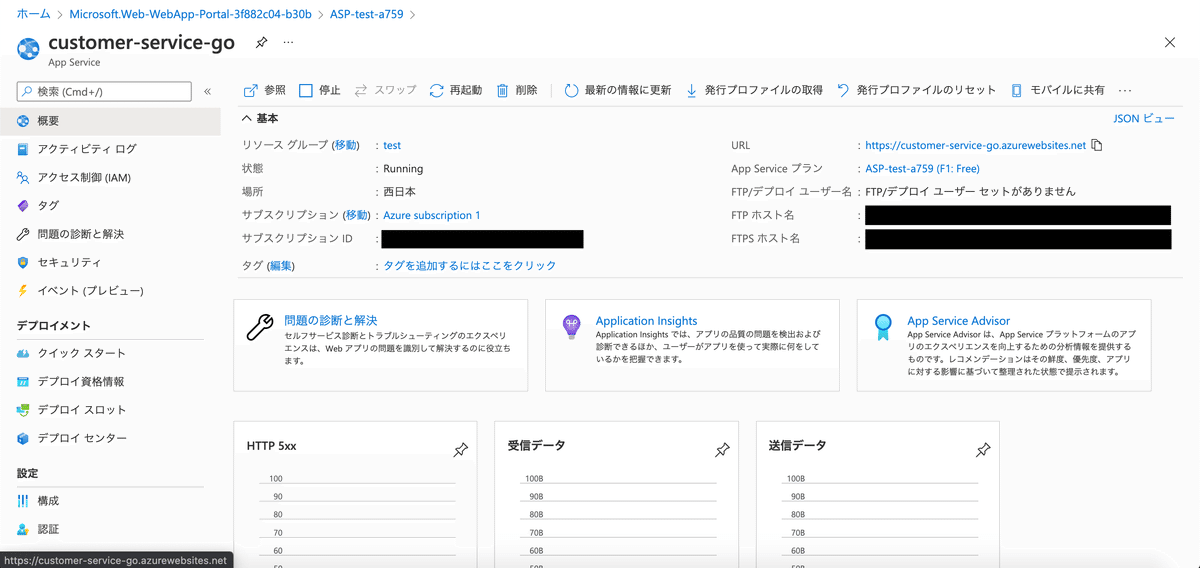Open the title ellipsis more options
This screenshot has height=568, width=1200.
pos(289,43)
